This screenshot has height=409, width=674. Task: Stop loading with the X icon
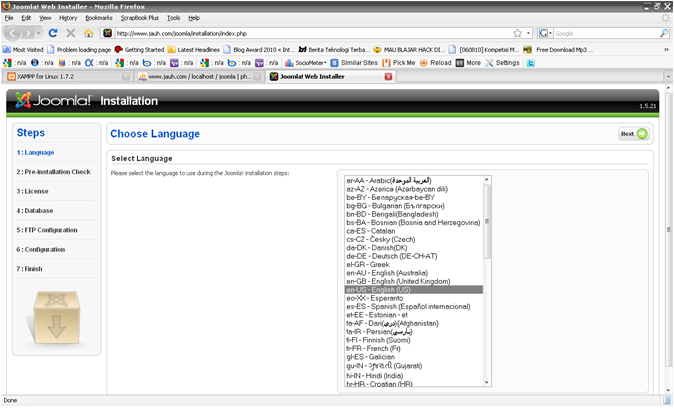[x=71, y=33]
